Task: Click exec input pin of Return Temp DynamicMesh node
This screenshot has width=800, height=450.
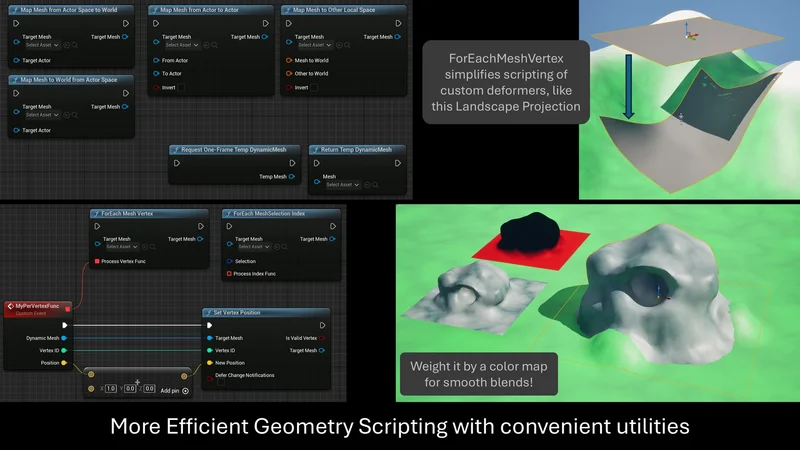Action: (x=316, y=163)
